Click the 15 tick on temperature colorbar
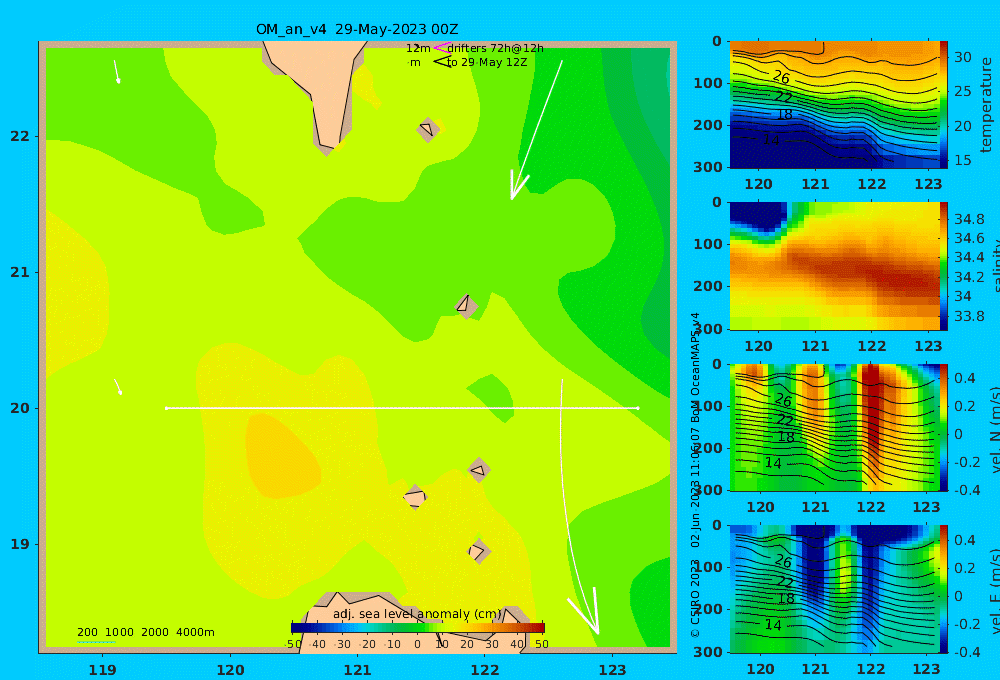This screenshot has height=680, width=1000. point(962,160)
